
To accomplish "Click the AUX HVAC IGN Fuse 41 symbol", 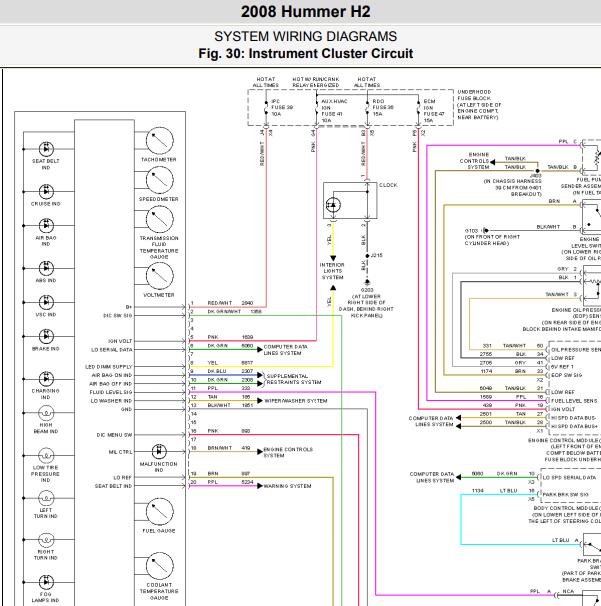I will [x=317, y=107].
